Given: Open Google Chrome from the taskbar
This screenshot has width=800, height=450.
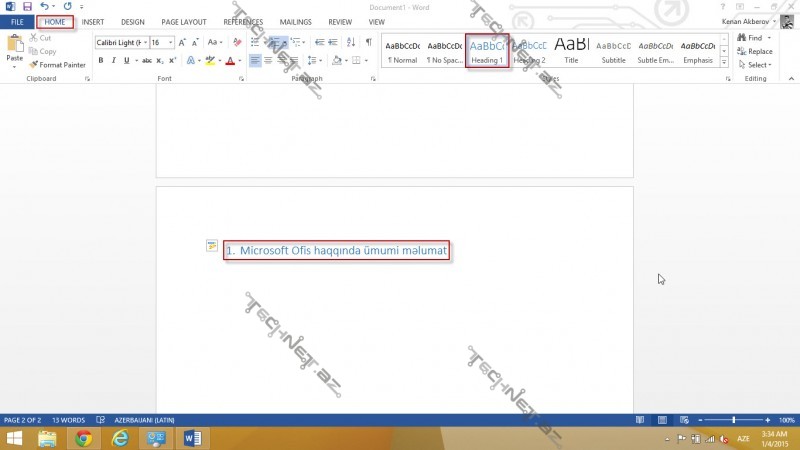Looking at the screenshot, I should (83, 438).
